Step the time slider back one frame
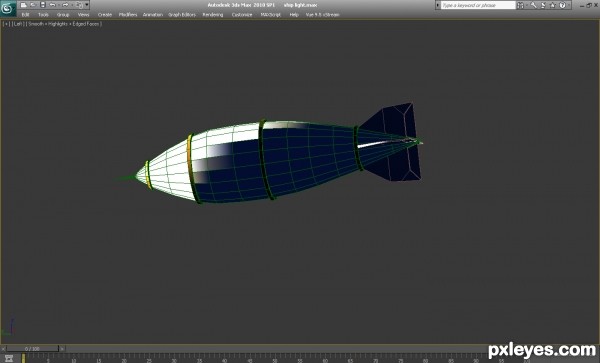The width and height of the screenshot is (600, 363). [x=3, y=349]
